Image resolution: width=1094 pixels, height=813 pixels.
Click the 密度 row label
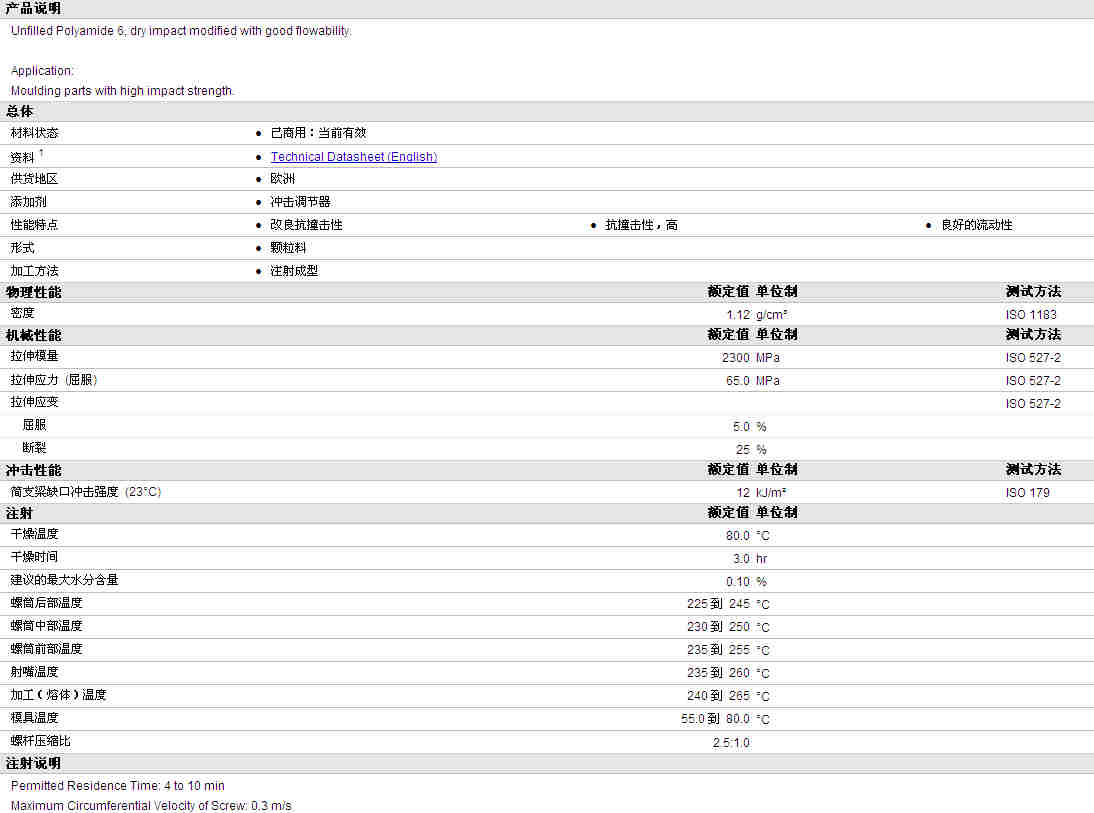click(x=22, y=313)
